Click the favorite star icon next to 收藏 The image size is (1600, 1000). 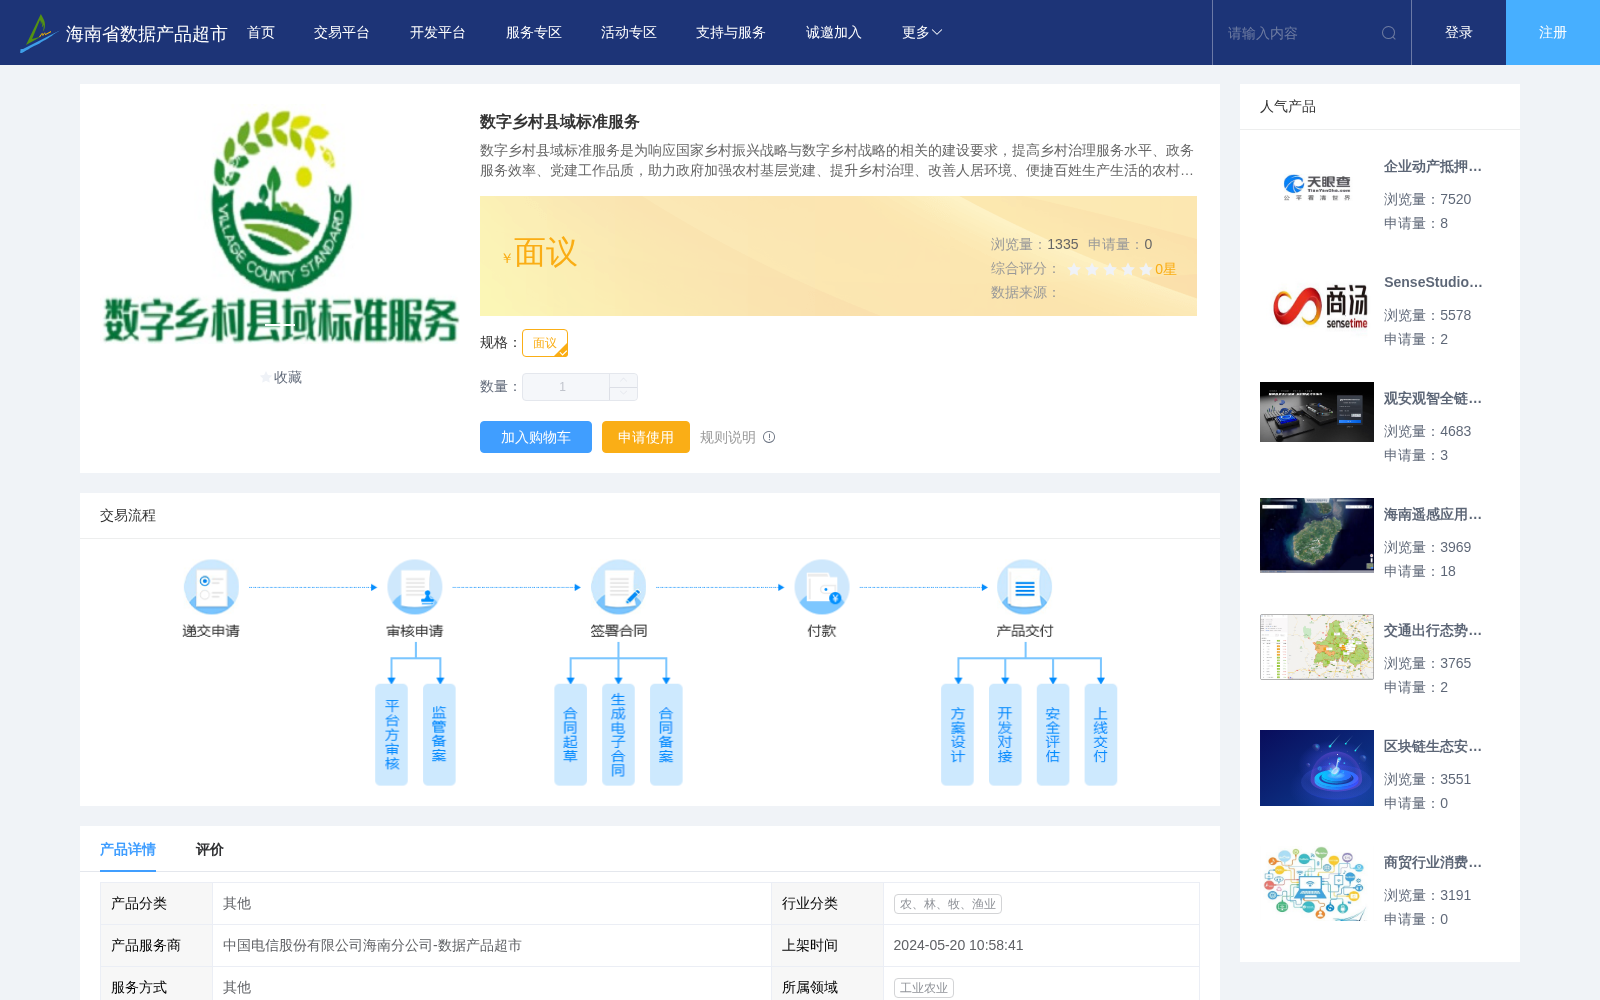pos(266,377)
